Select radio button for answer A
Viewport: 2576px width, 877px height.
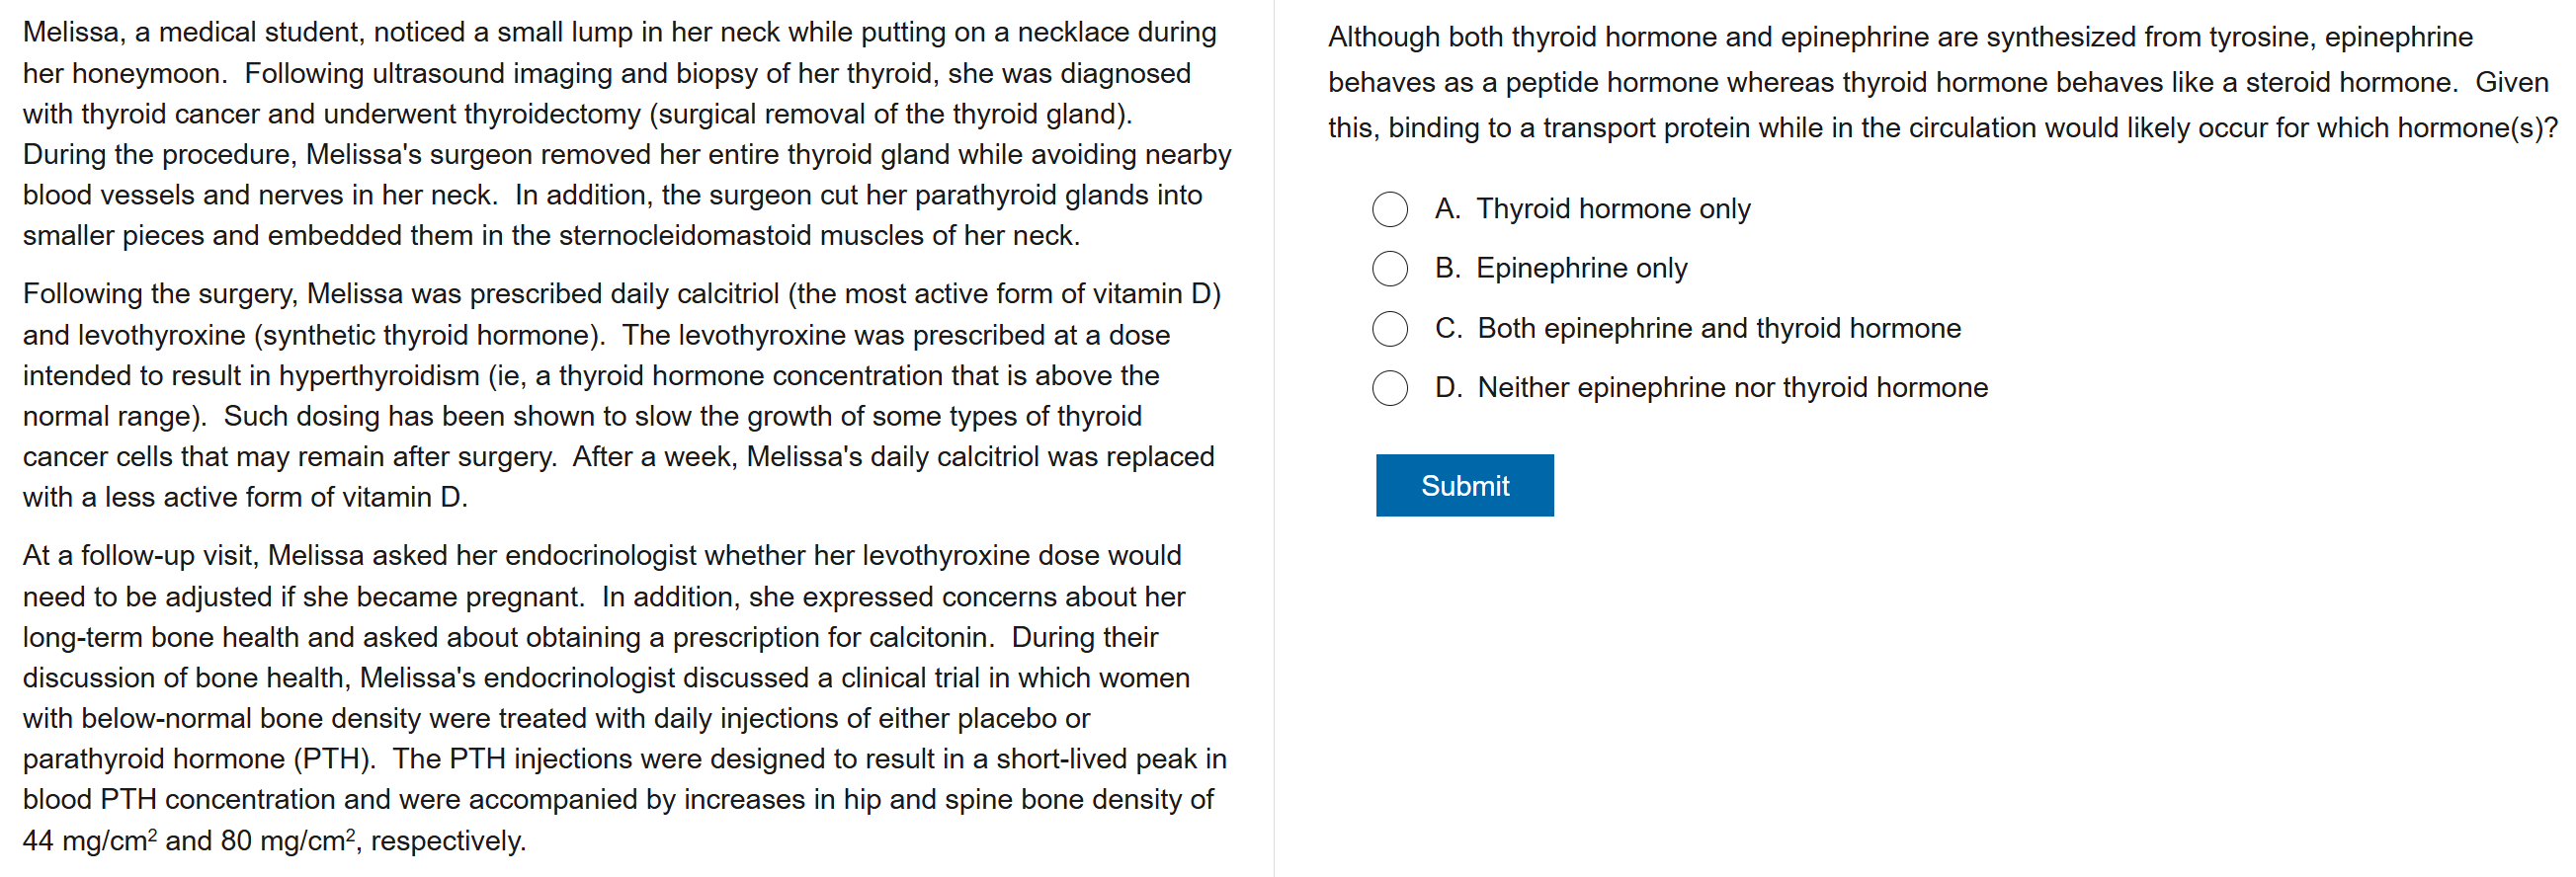(1389, 209)
